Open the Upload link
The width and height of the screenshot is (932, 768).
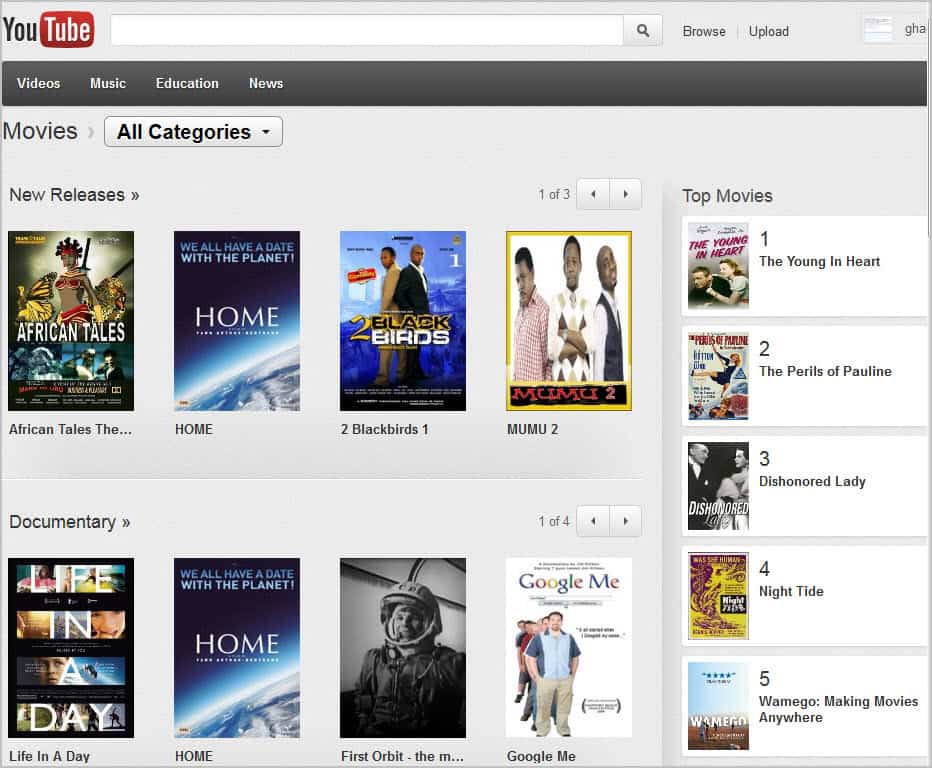click(769, 32)
